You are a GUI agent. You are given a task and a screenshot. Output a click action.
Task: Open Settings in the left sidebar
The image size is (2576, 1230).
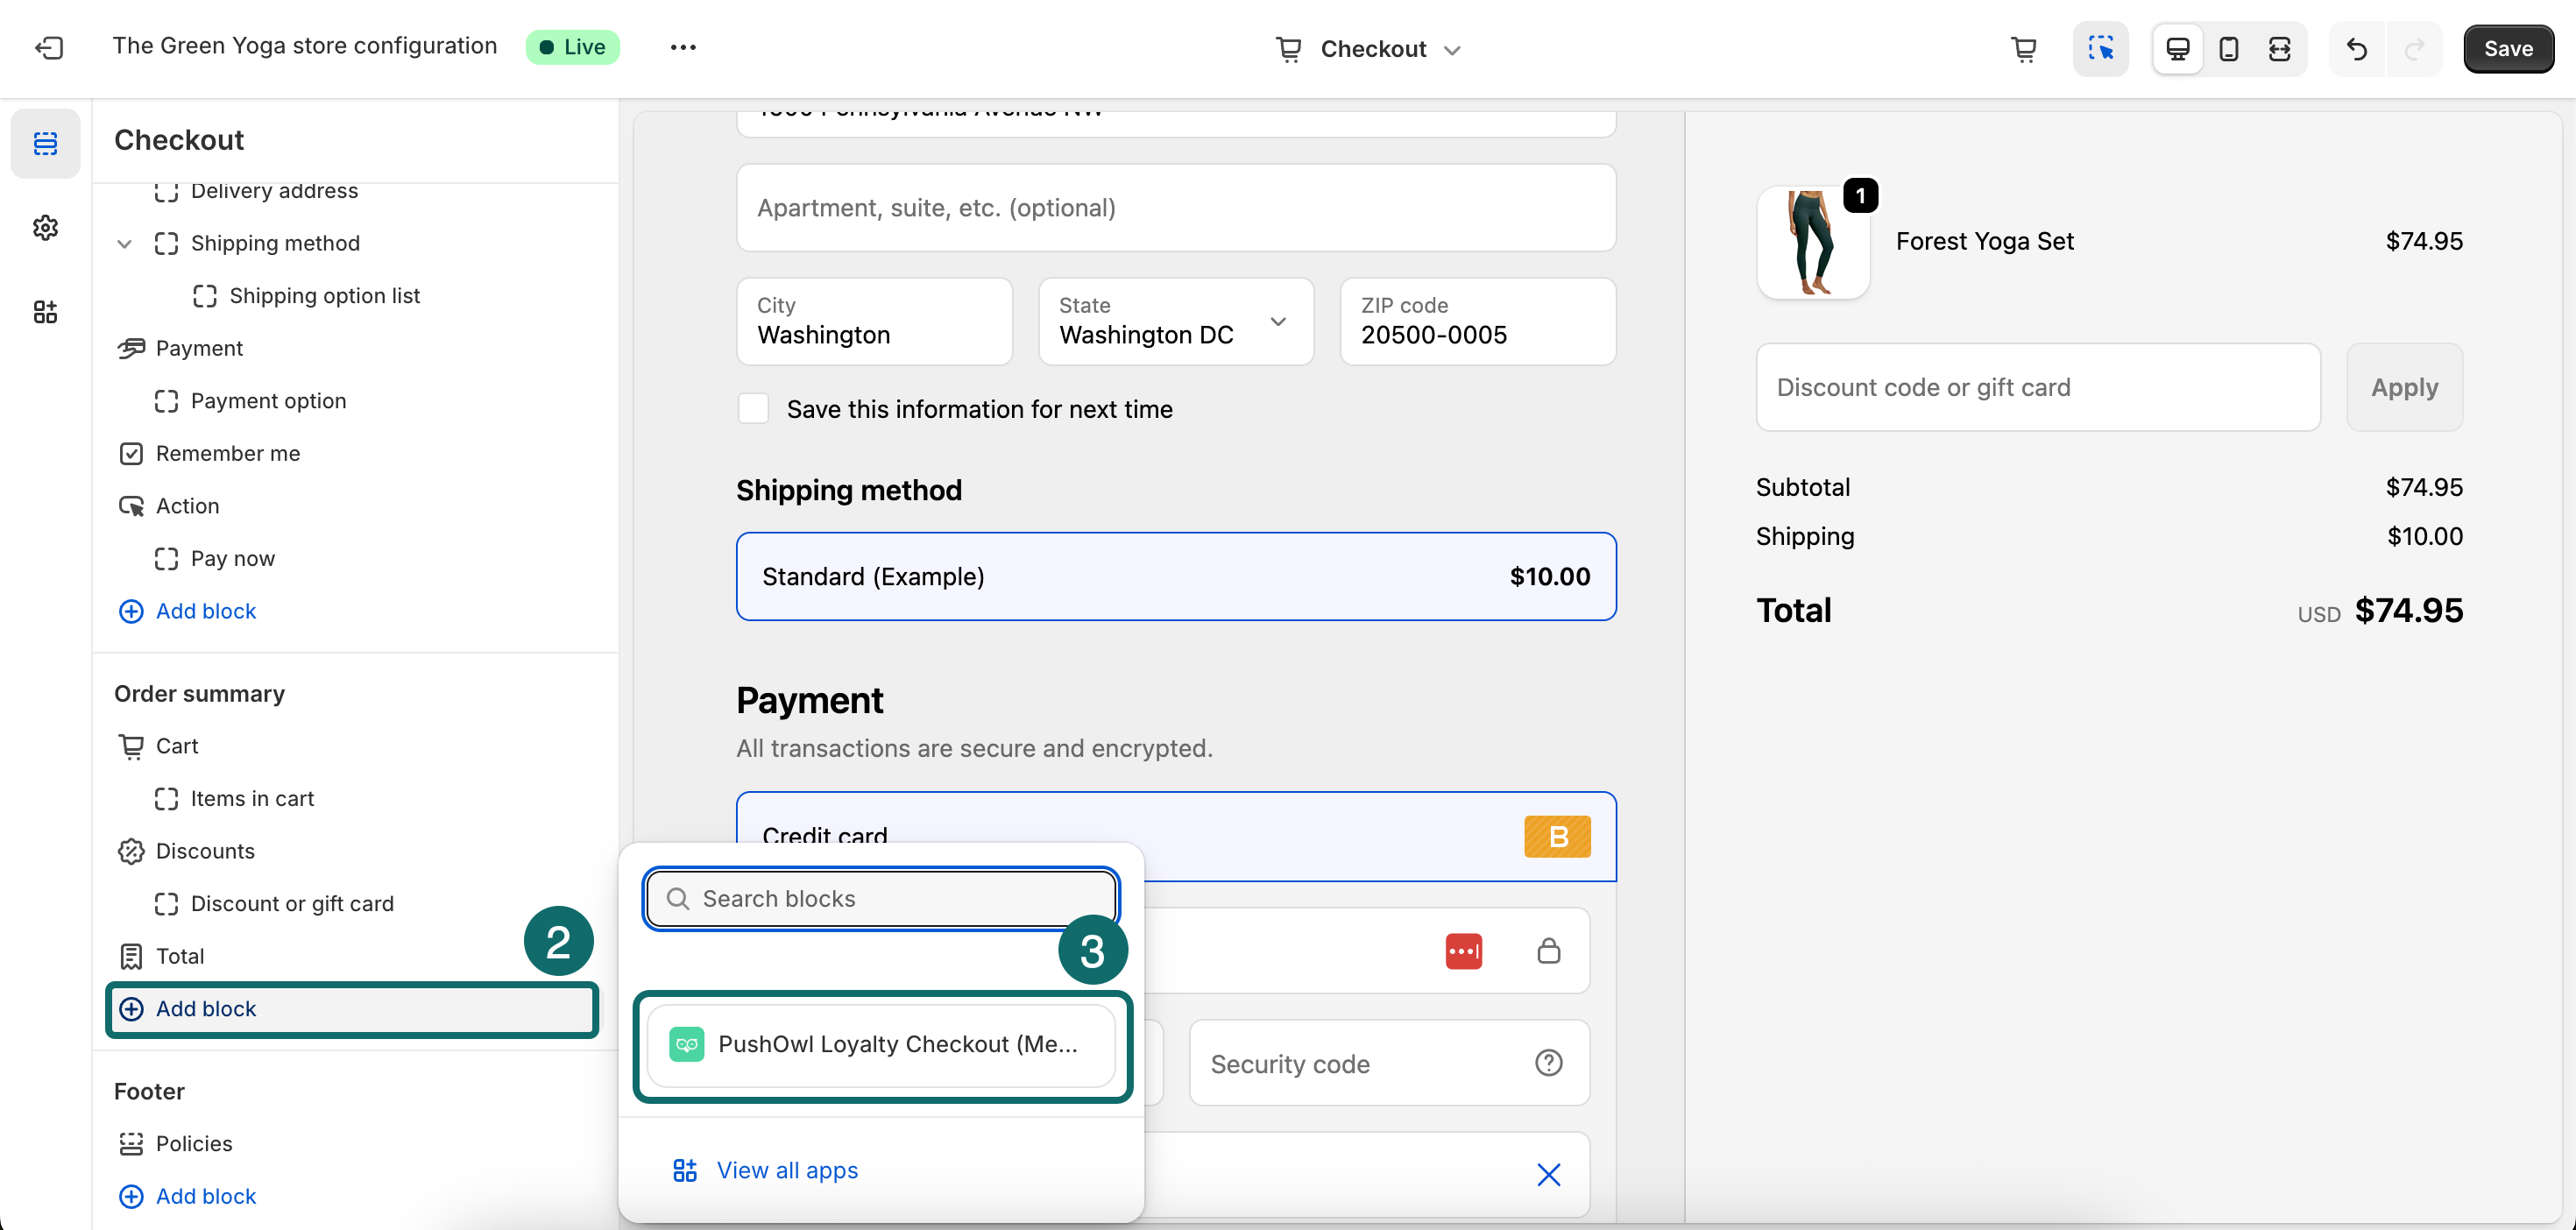click(45, 227)
